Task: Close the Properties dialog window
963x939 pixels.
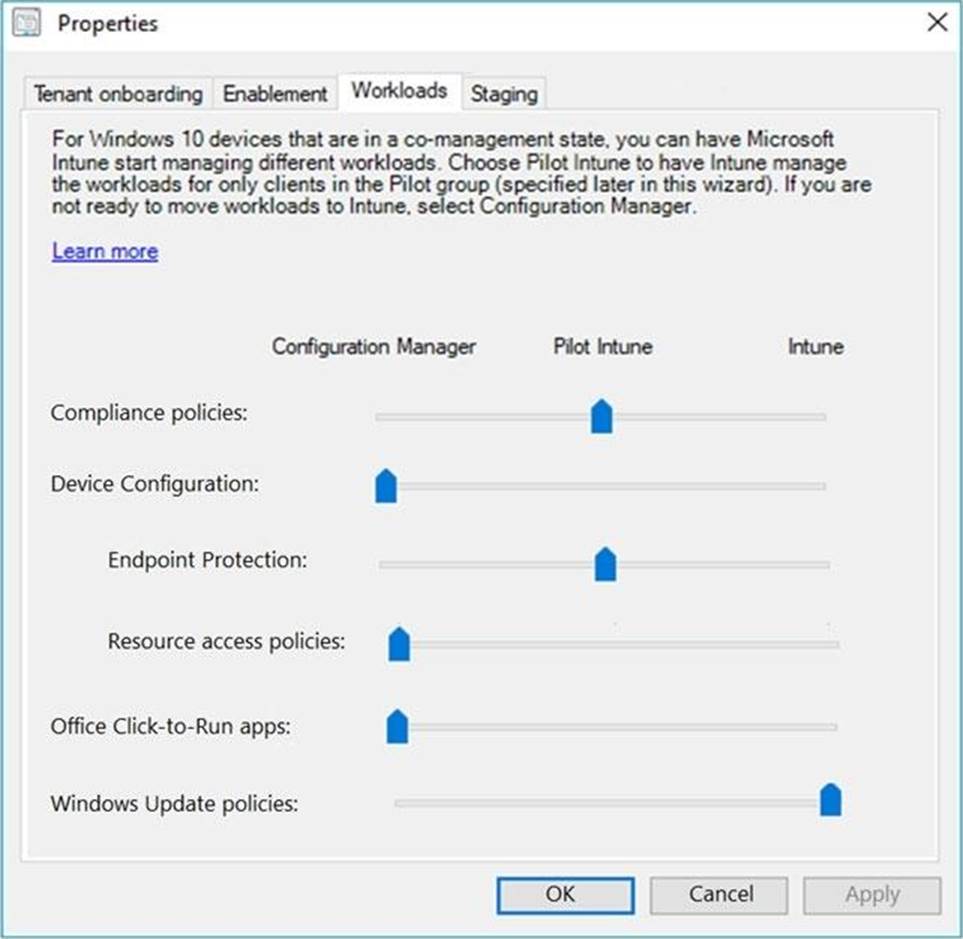Action: pyautogui.click(x=937, y=23)
